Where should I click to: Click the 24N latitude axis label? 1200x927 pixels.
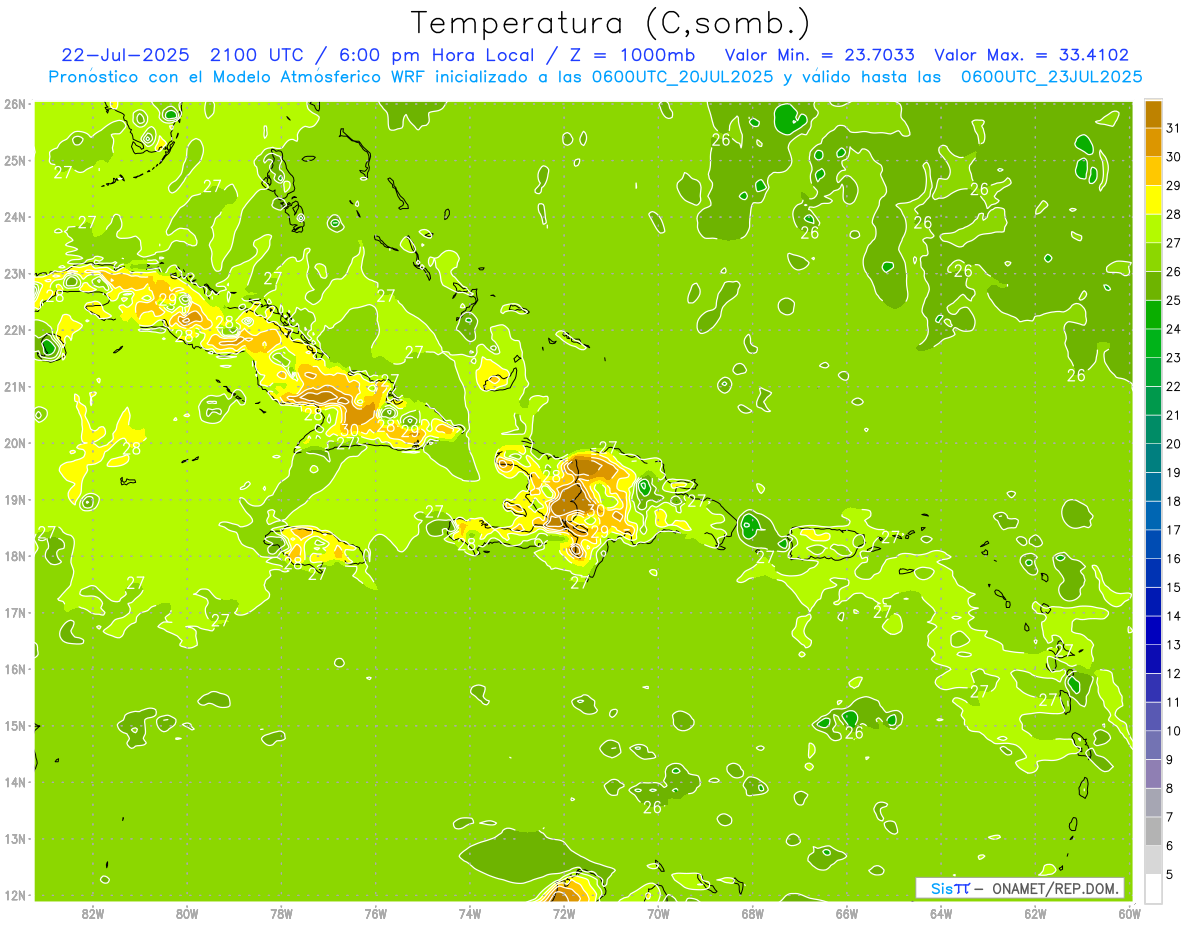click(x=14, y=217)
